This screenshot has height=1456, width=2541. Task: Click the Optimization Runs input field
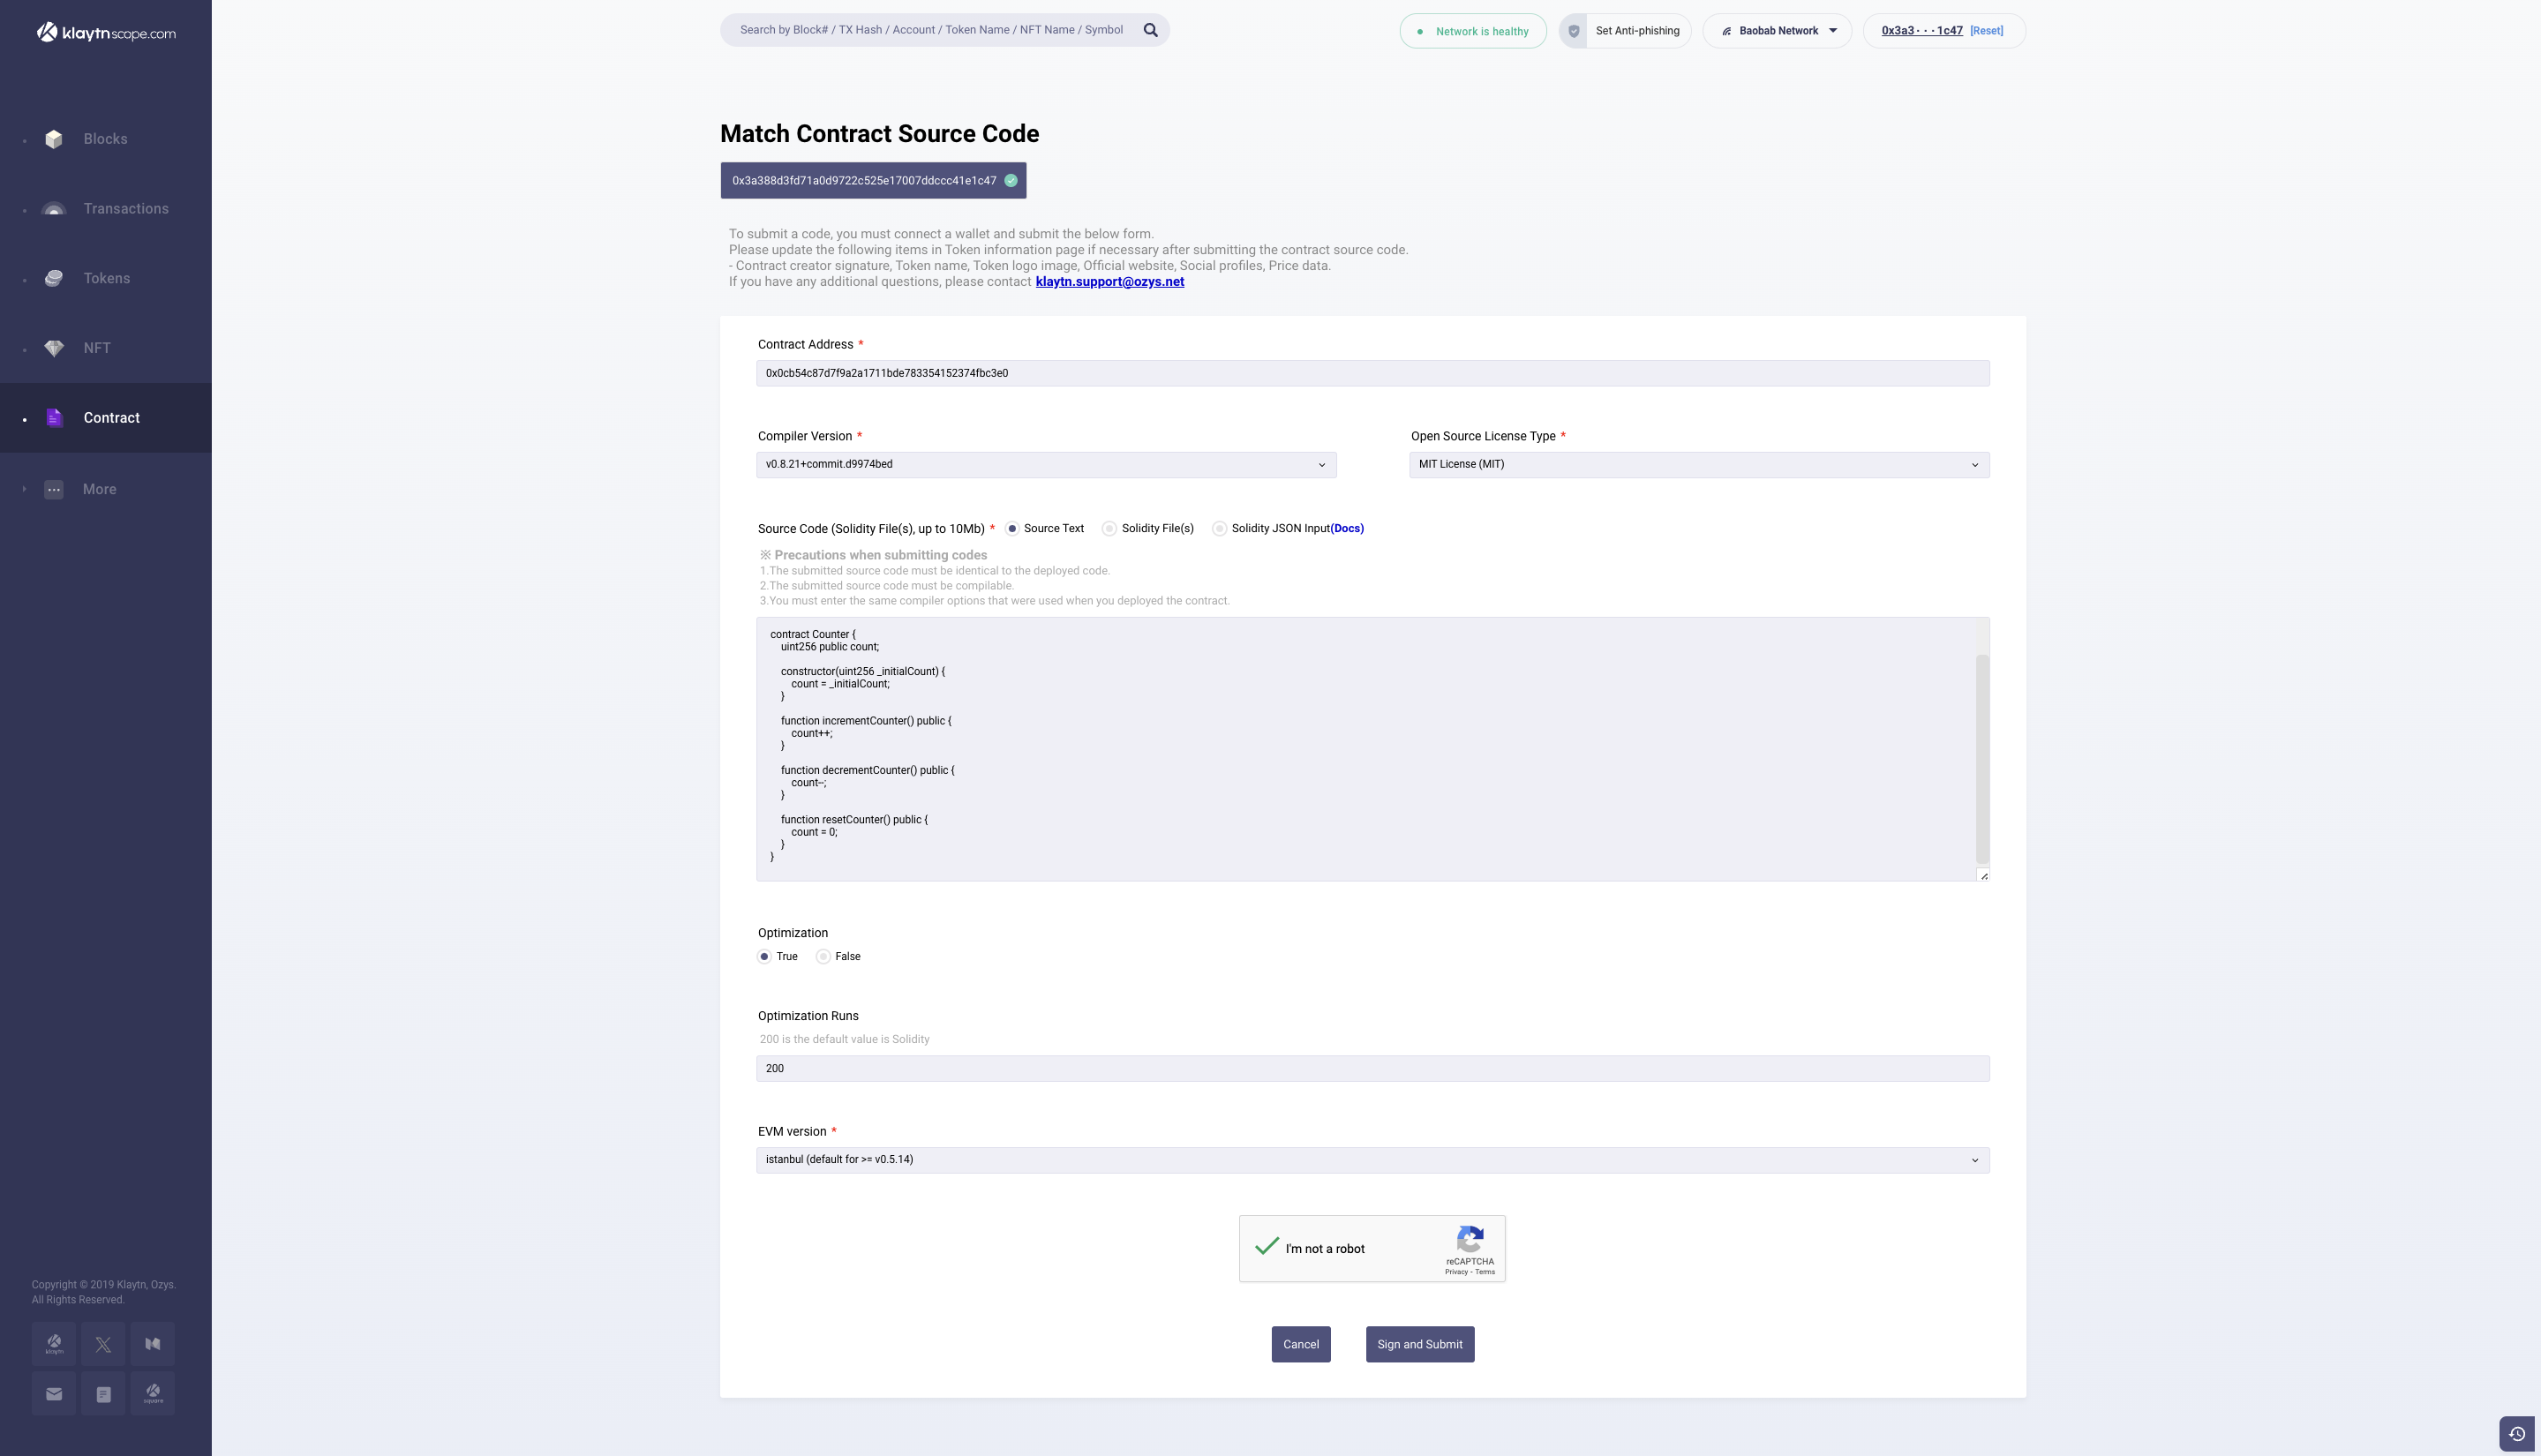tap(1372, 1068)
